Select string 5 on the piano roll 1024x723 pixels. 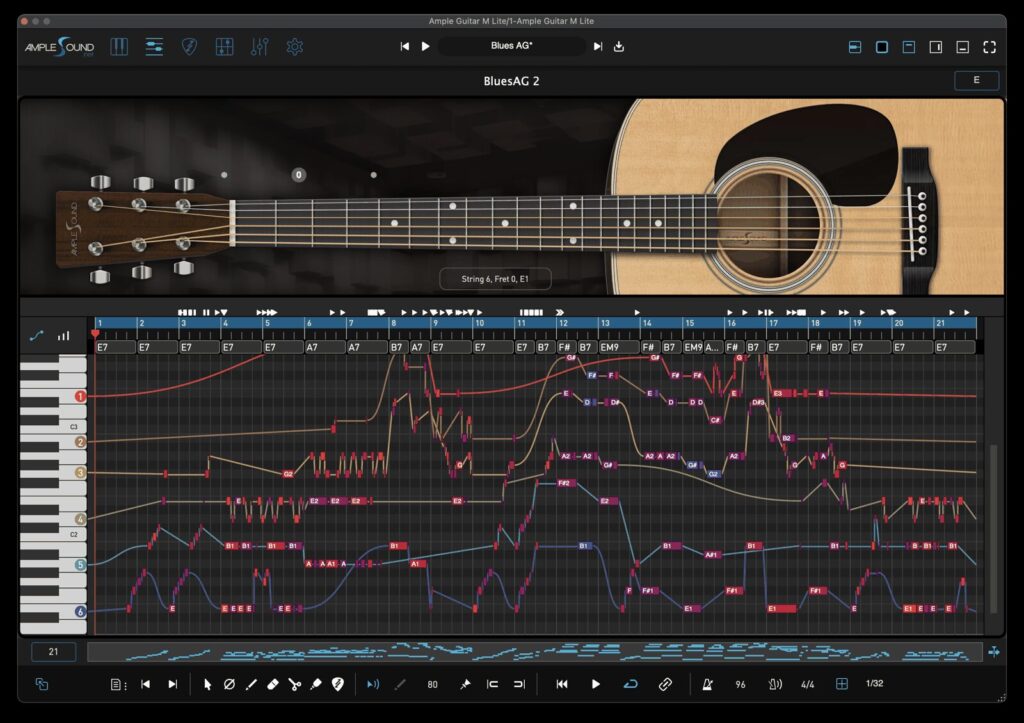tap(80, 564)
